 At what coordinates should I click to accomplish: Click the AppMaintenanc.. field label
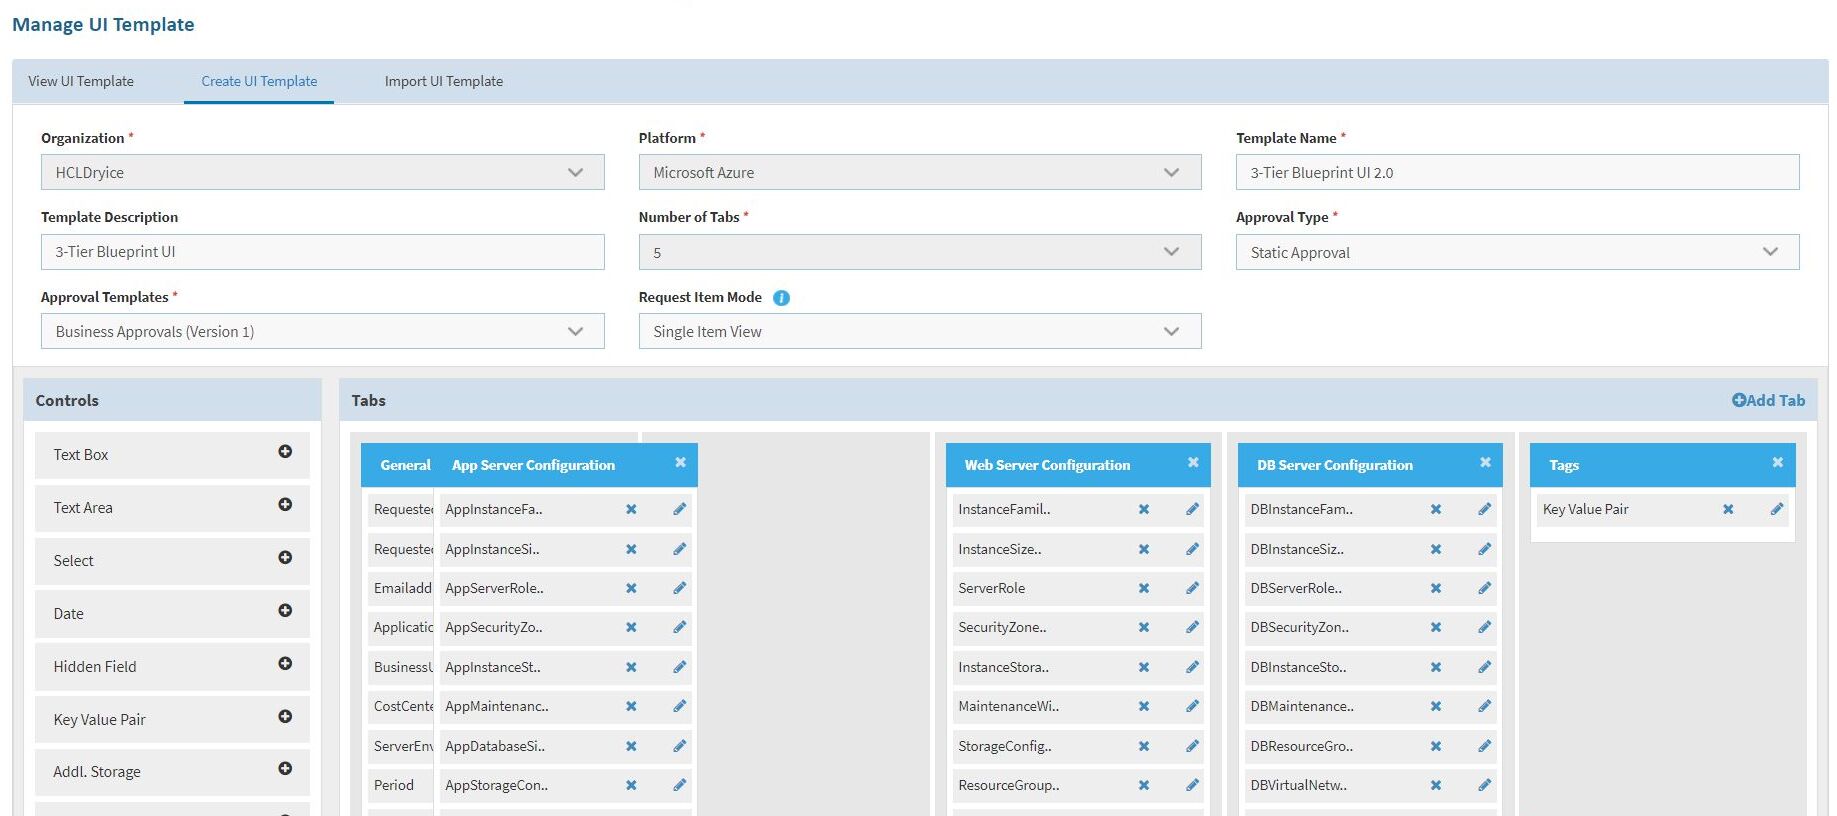coord(497,706)
